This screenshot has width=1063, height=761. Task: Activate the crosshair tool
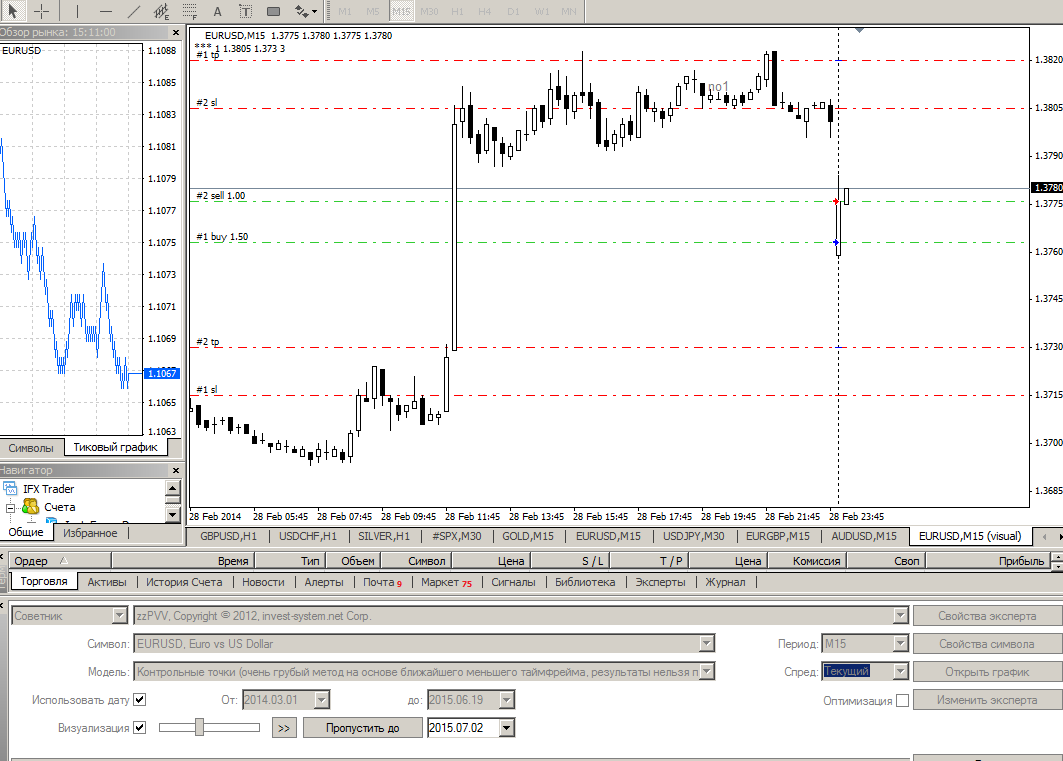click(41, 11)
